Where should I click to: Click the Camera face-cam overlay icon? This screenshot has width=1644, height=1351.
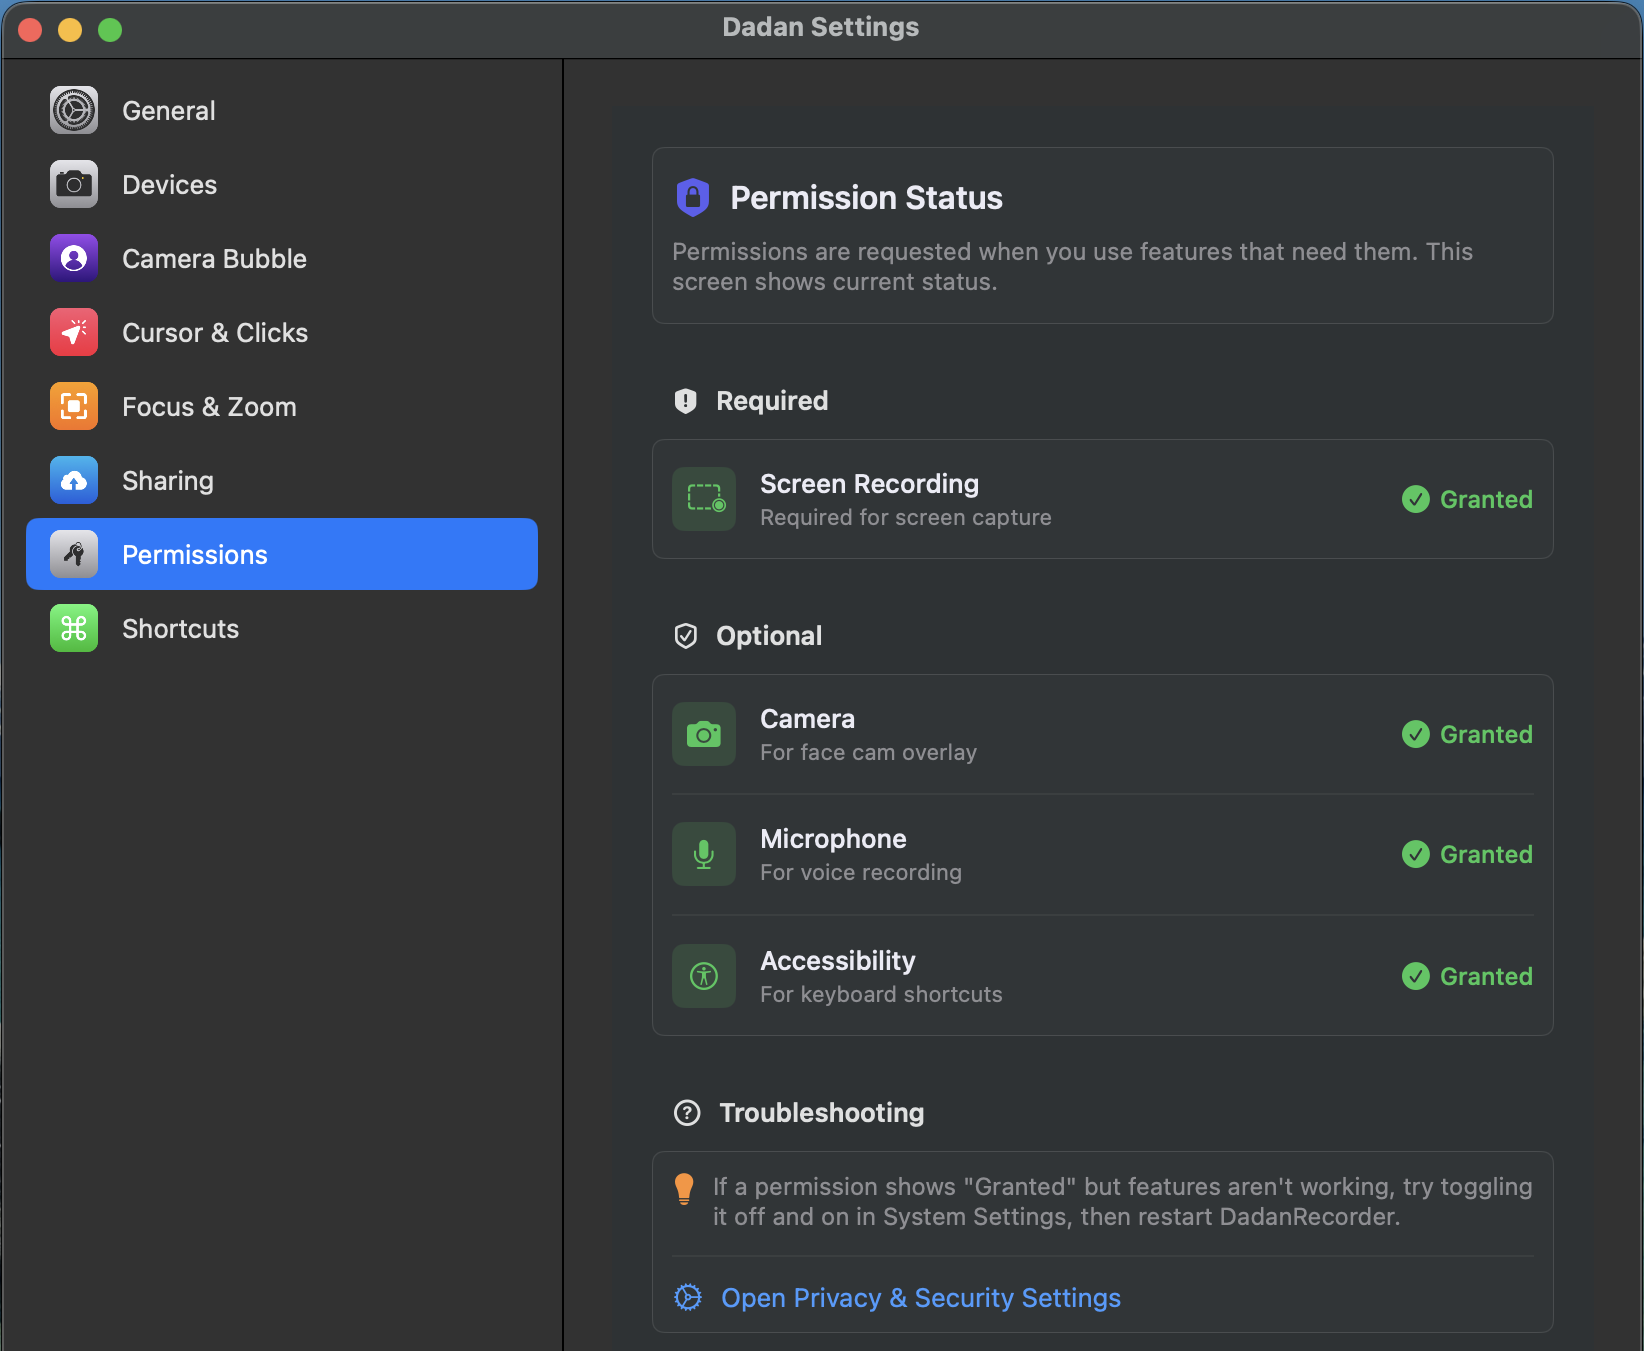click(x=703, y=733)
